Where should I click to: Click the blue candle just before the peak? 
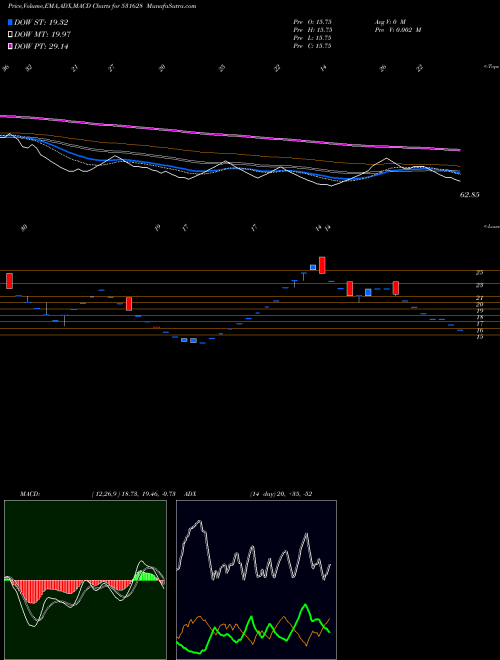[x=313, y=267]
